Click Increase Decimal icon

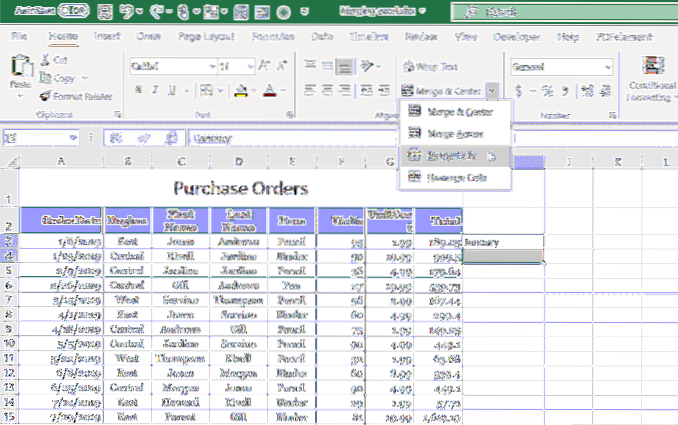tap(587, 91)
